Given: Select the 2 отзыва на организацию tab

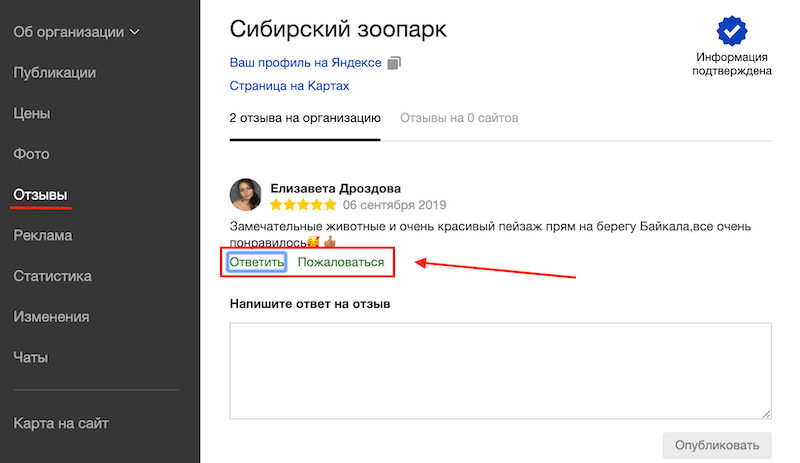Looking at the screenshot, I should click(x=305, y=118).
